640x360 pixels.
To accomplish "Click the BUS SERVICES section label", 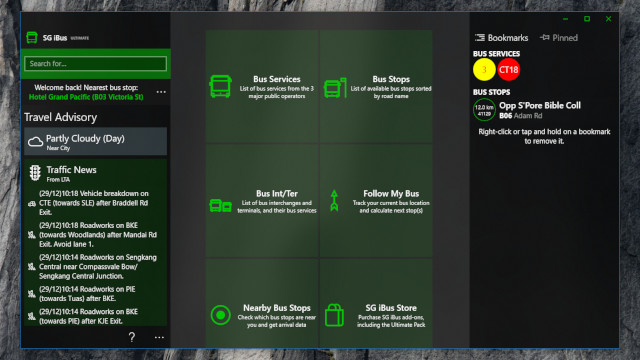I will [496, 54].
